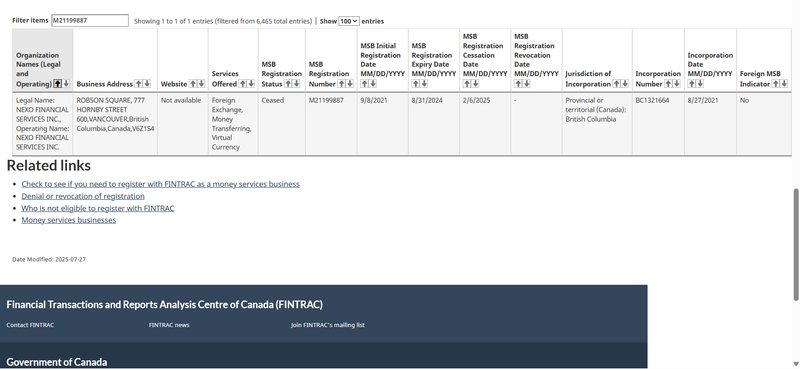The image size is (800, 369).
Task: Sort Services Offered descending arrow
Action: point(251,84)
